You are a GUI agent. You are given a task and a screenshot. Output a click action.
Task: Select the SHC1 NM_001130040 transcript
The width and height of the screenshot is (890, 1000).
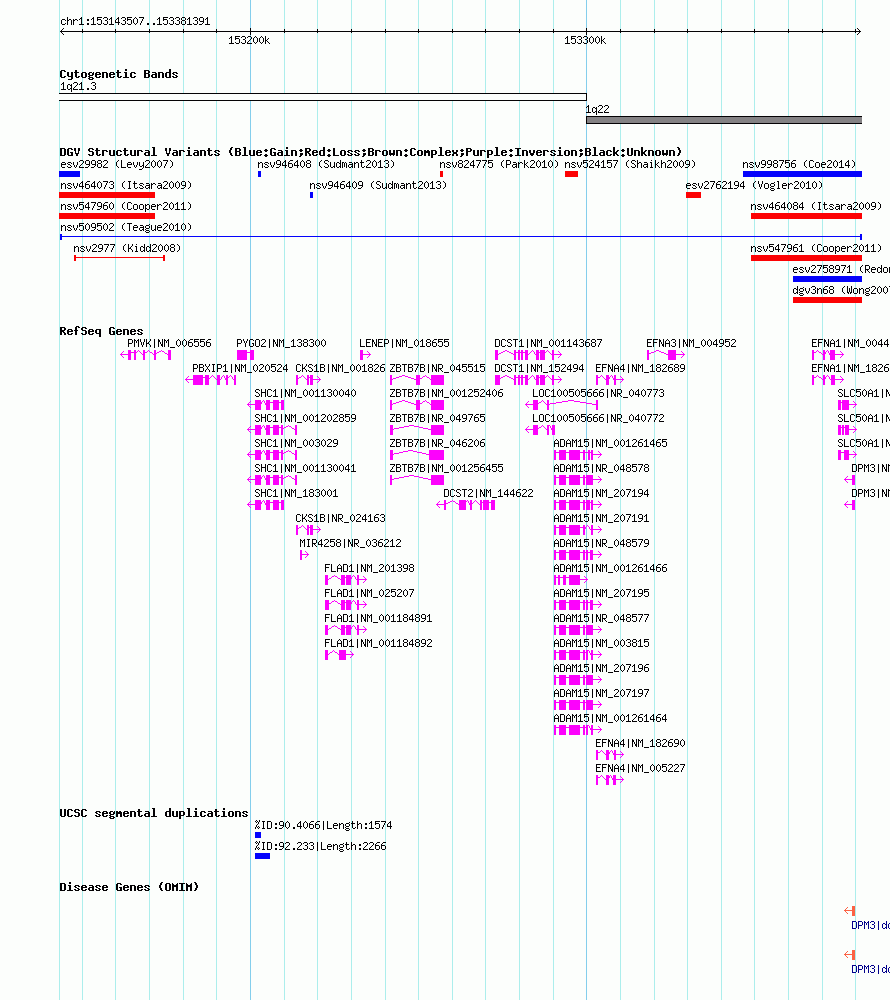(266, 405)
